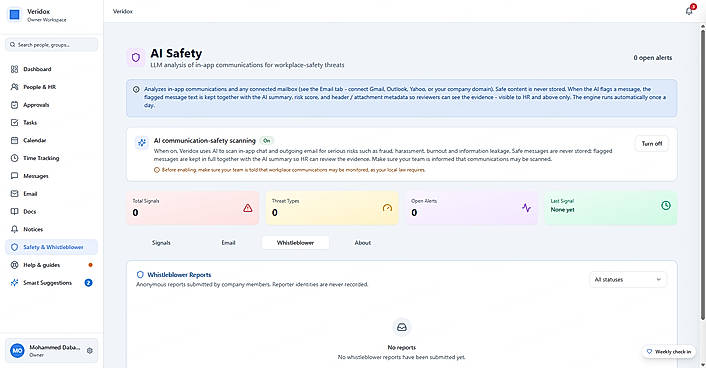
Task: Open the notifications bell
Action: (x=689, y=11)
